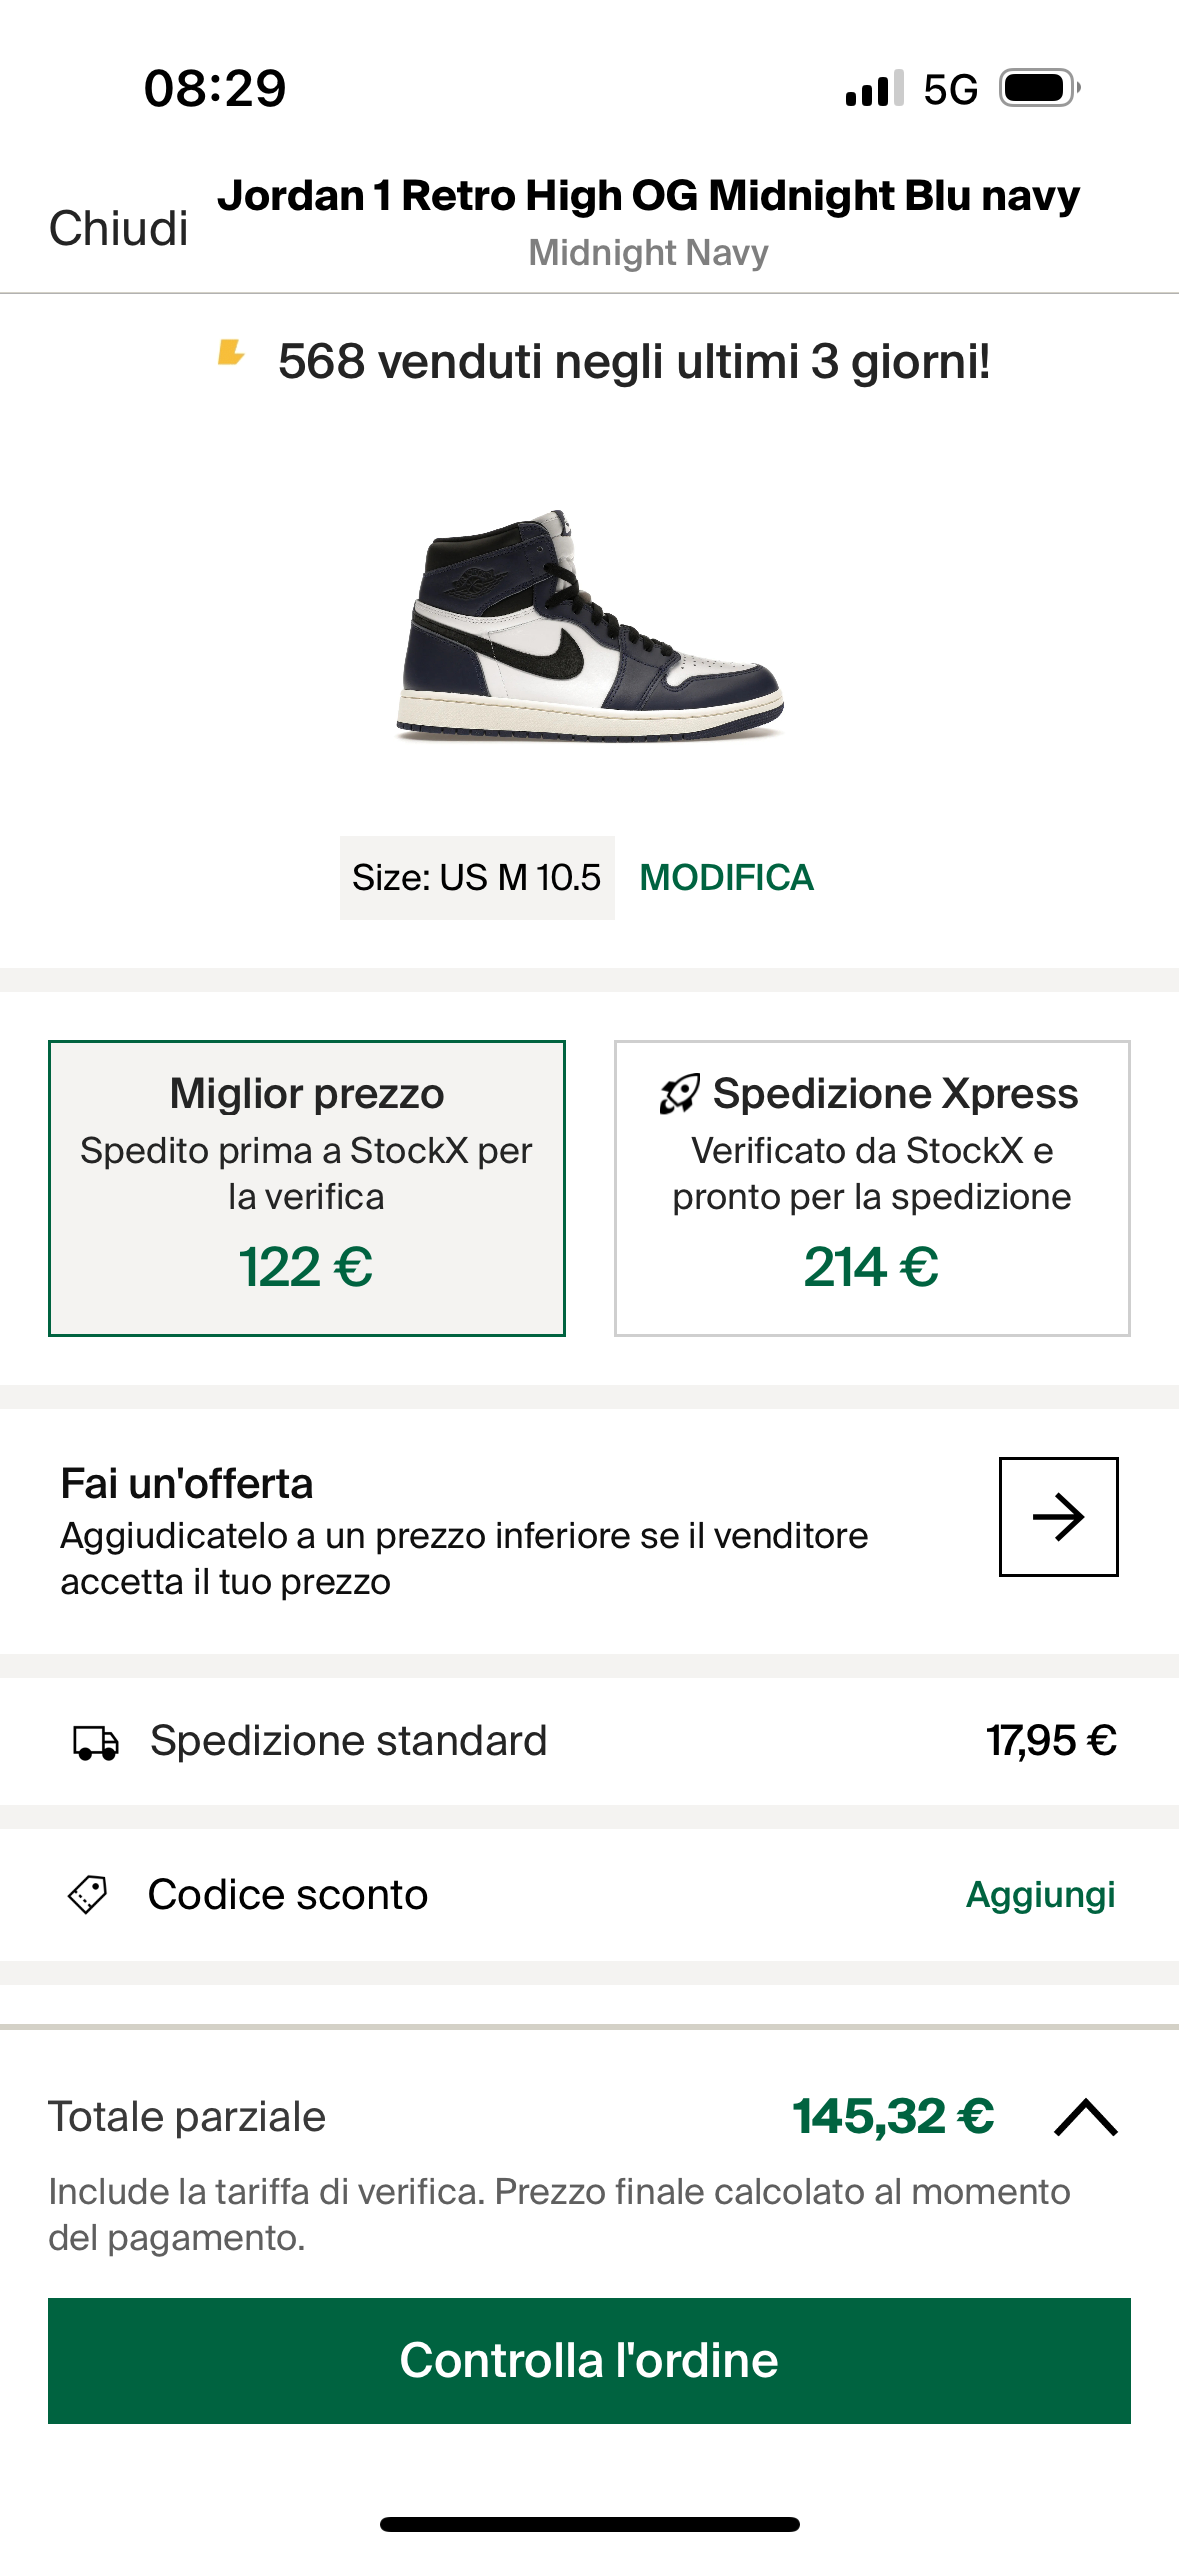Tap Aggiungi to add discount code
The height and width of the screenshot is (2556, 1179).
[x=1040, y=1894]
